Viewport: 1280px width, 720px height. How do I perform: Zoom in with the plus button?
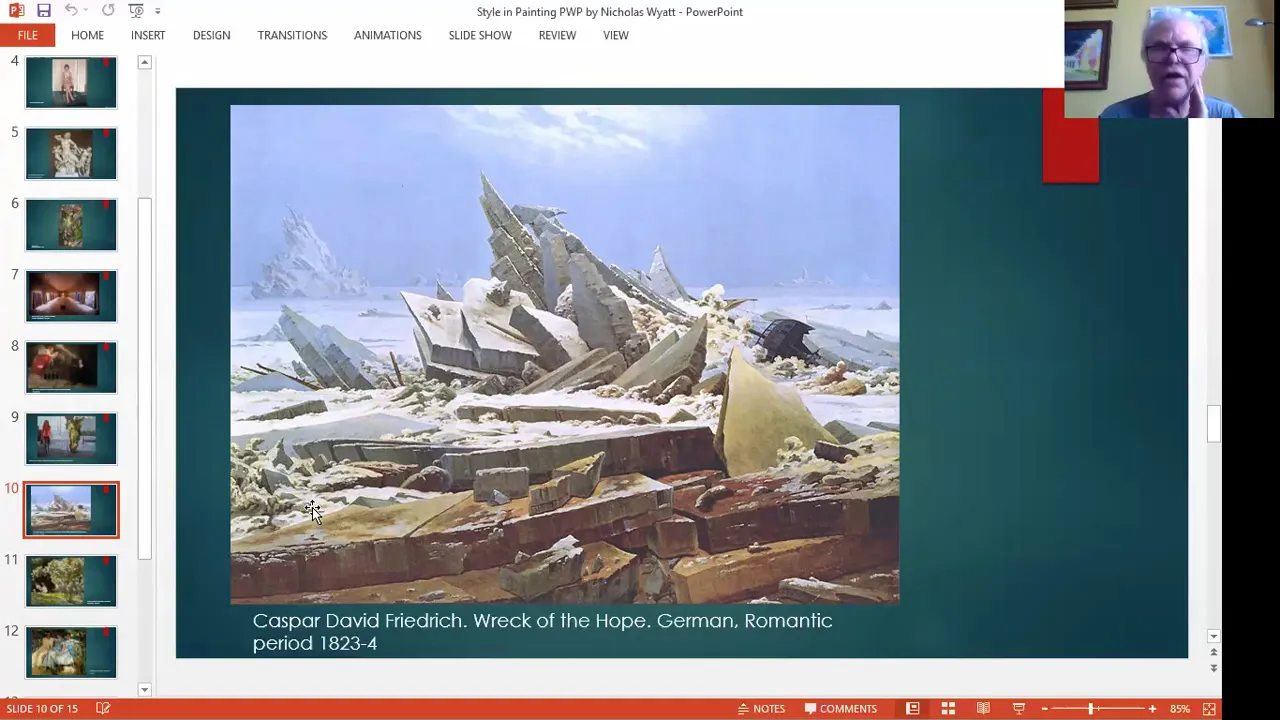tap(1152, 708)
